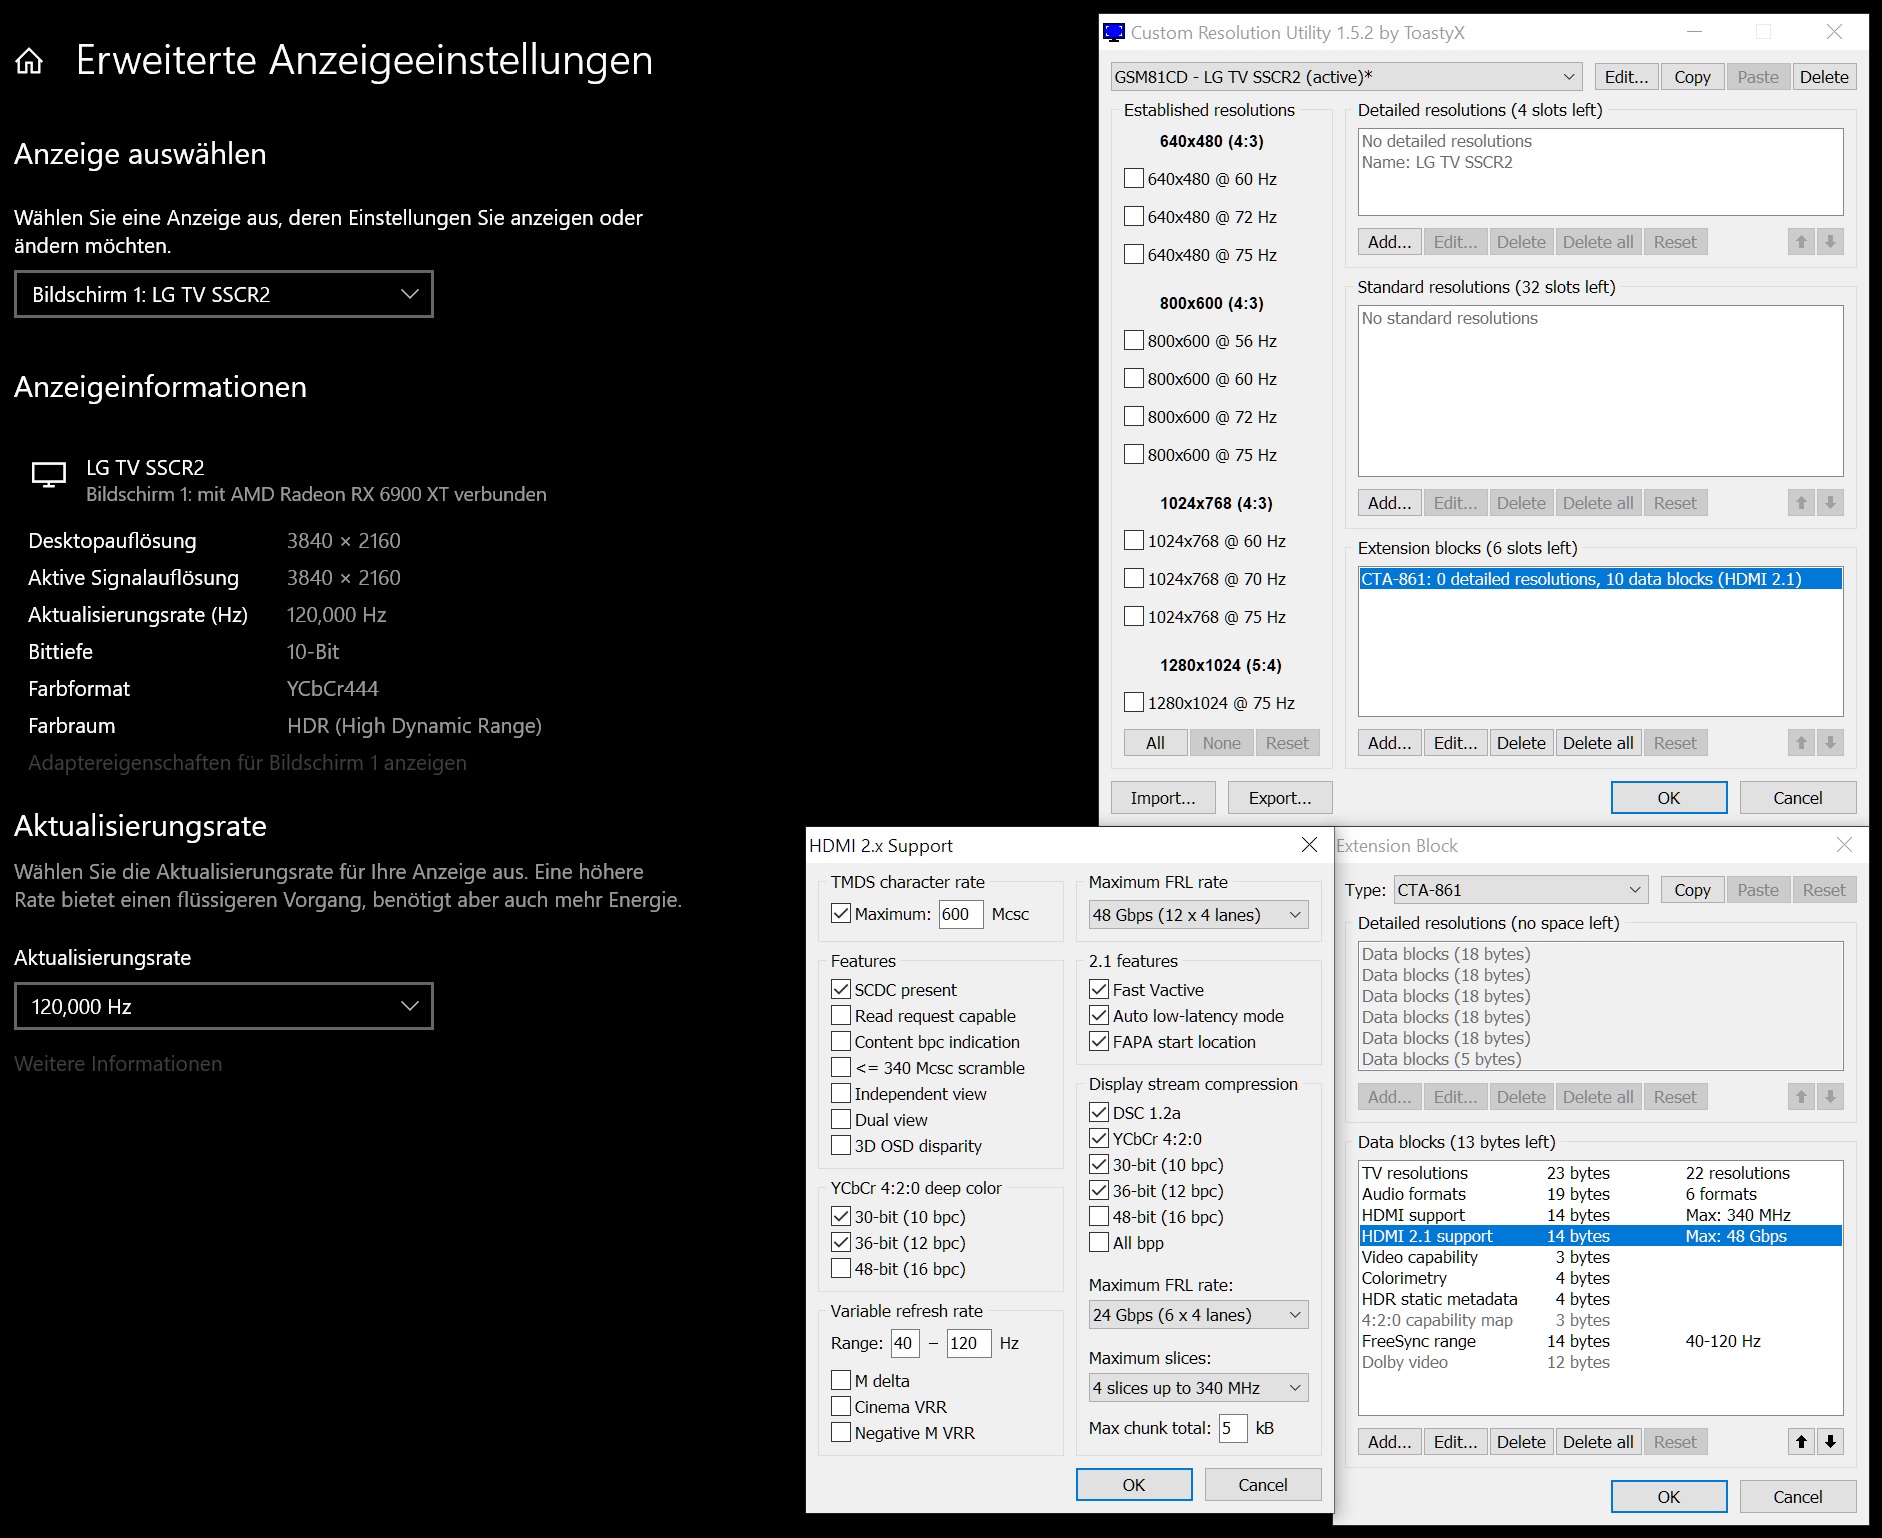Check the 1024x768 @ 60 Hz resolution
The image size is (1882, 1538).
(x=1134, y=540)
